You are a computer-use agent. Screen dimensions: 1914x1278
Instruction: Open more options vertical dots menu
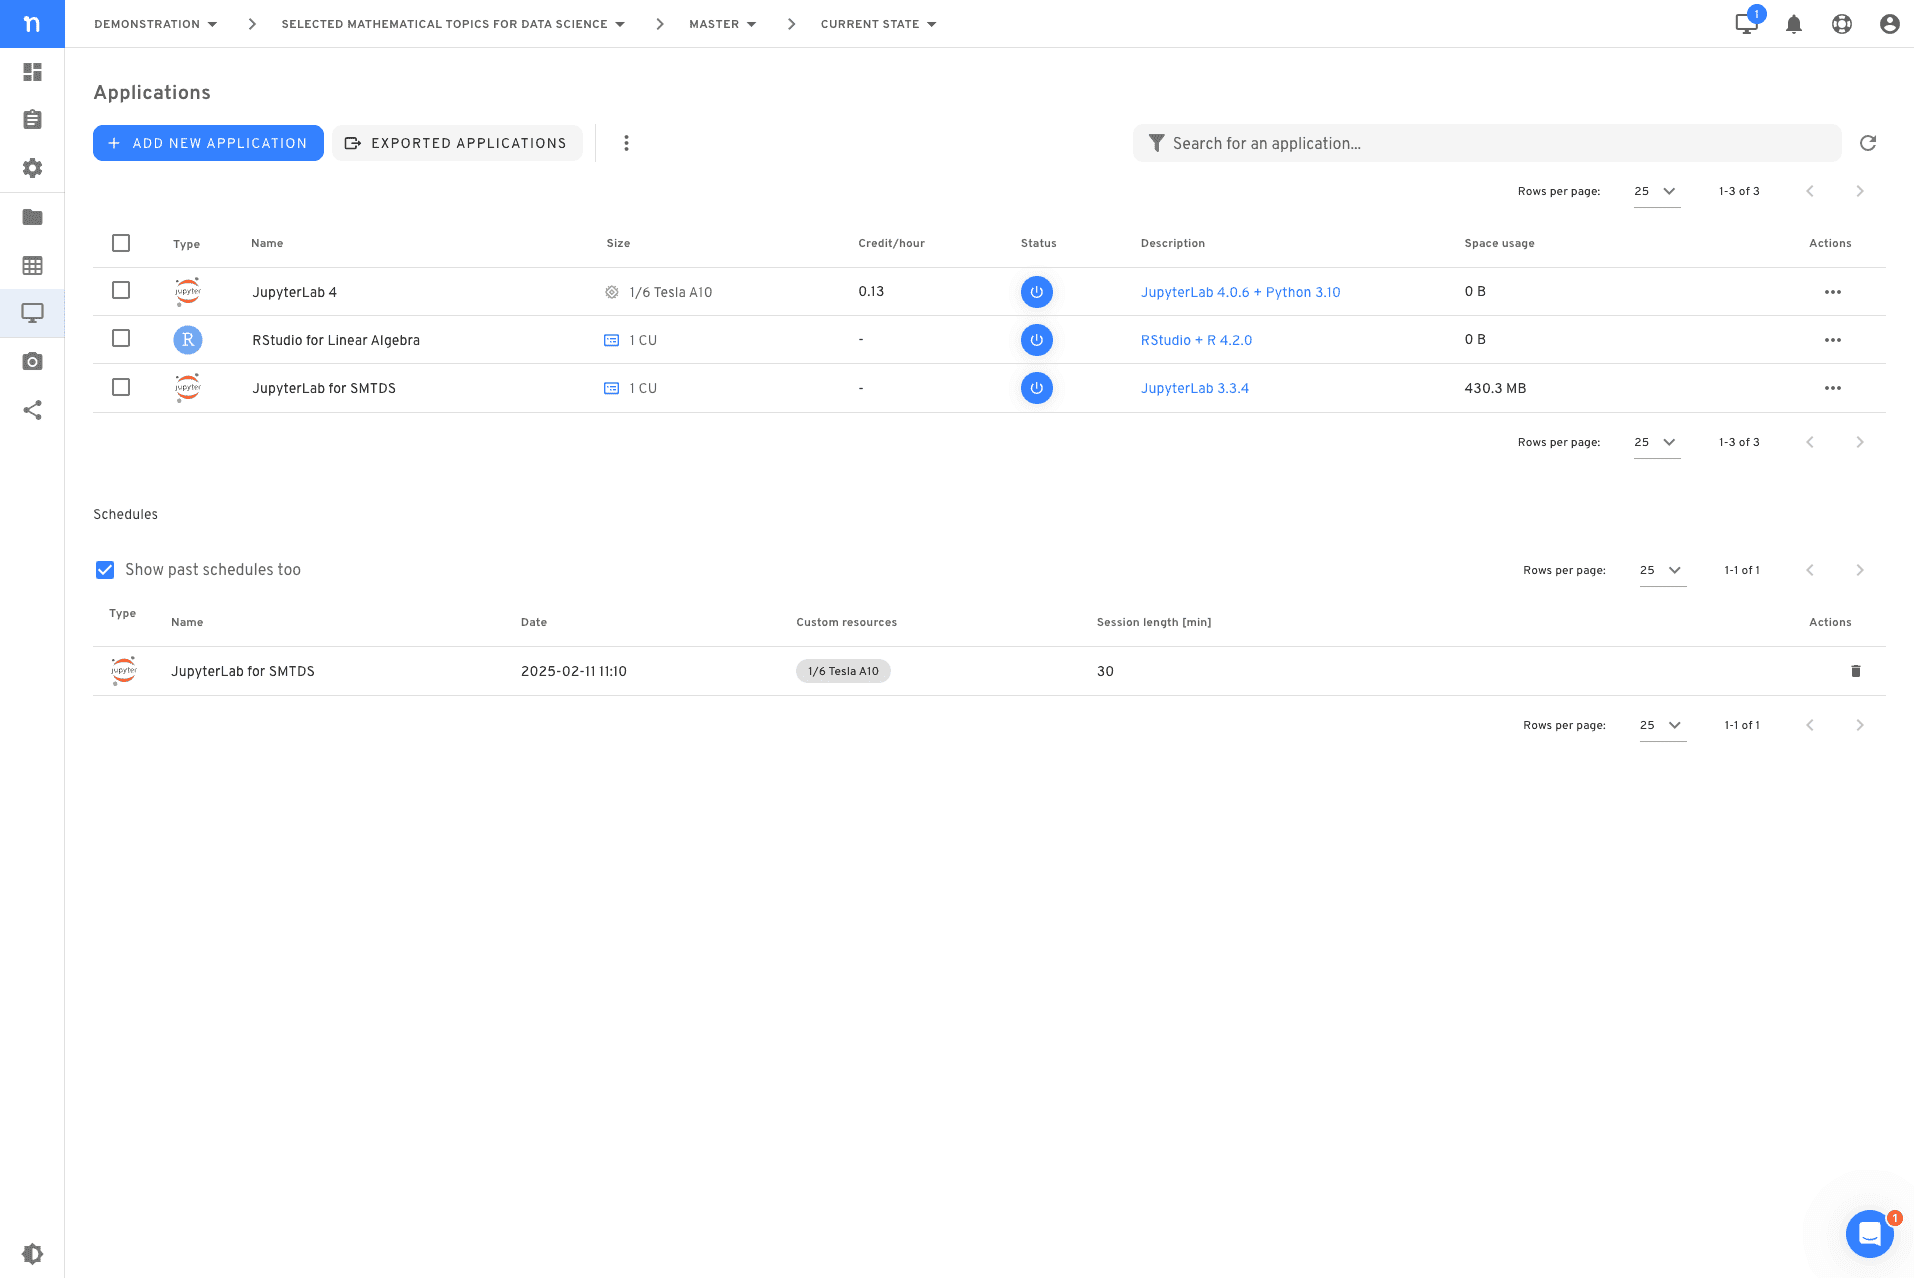[x=626, y=143]
